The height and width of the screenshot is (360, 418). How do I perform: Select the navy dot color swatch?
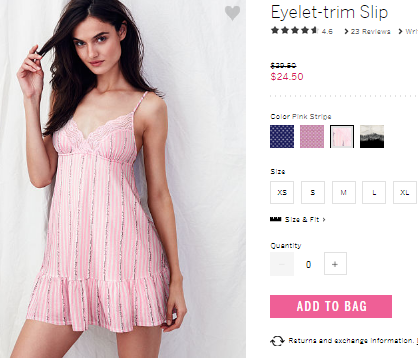(282, 136)
